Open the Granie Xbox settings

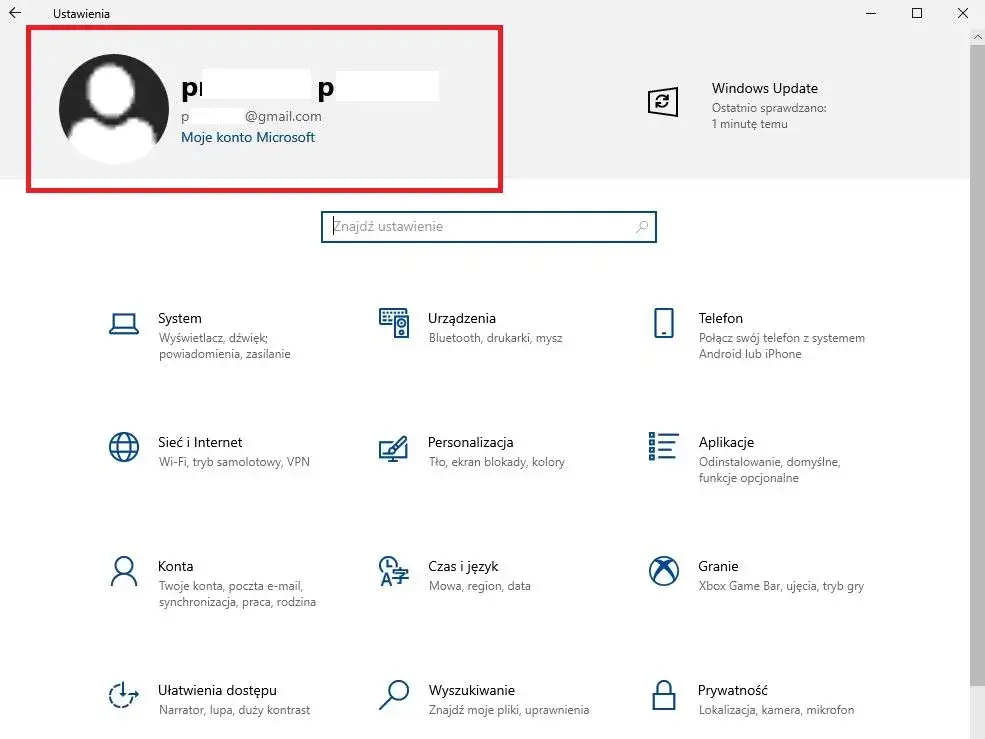click(x=718, y=567)
